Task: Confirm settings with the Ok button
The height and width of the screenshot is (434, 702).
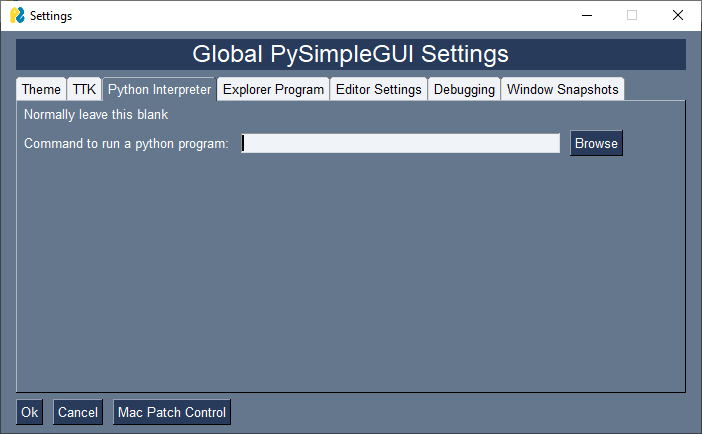Action: [x=29, y=412]
